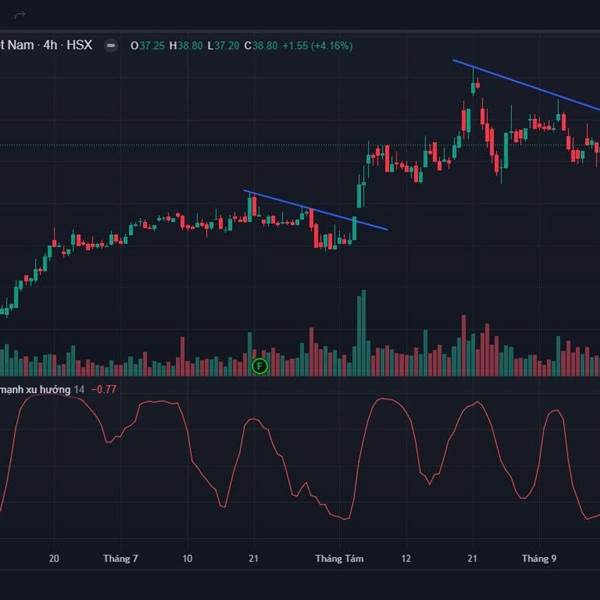Click the change value +1.55 (+4.16%)
Screen dimensions: 600x600
(318, 46)
